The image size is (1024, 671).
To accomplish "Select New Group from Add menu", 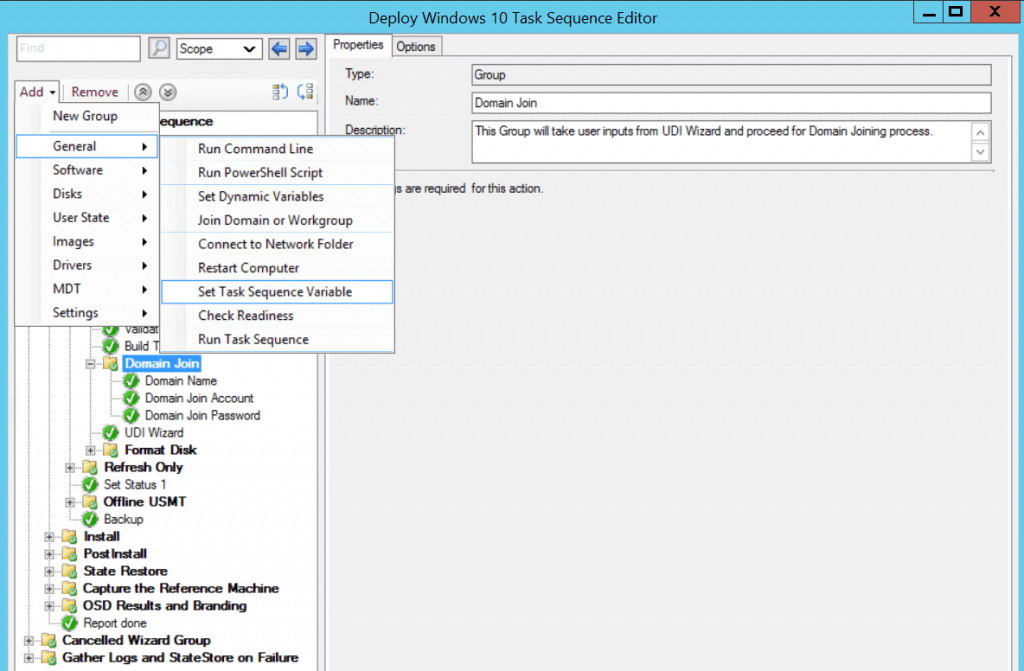I will (x=87, y=116).
